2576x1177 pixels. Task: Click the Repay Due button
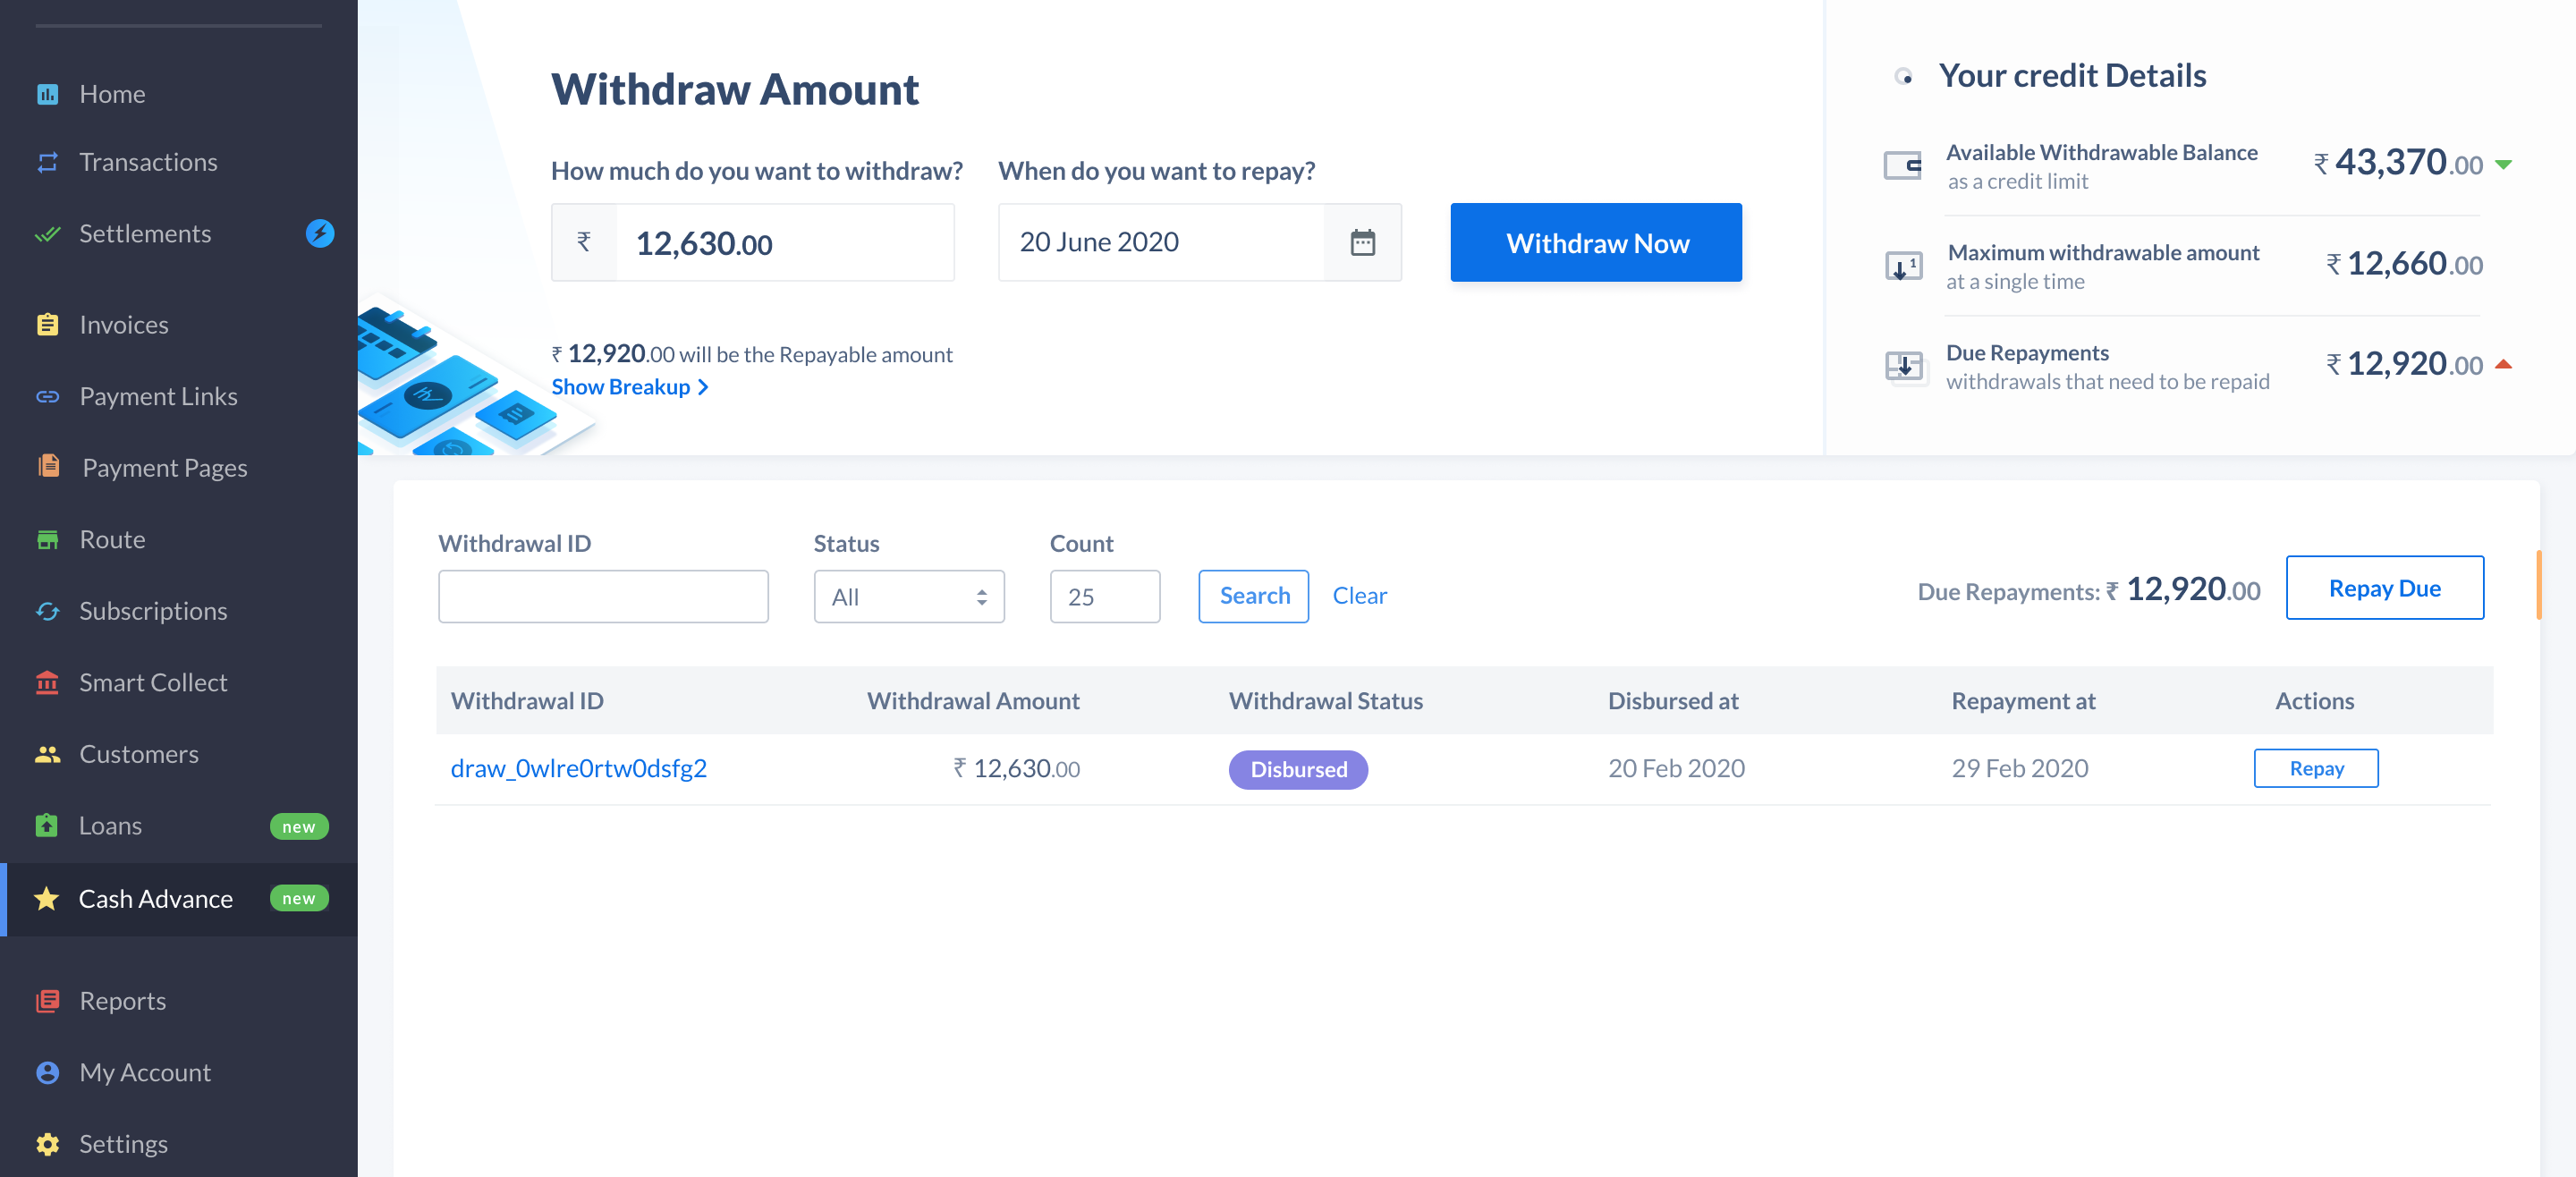2384,587
